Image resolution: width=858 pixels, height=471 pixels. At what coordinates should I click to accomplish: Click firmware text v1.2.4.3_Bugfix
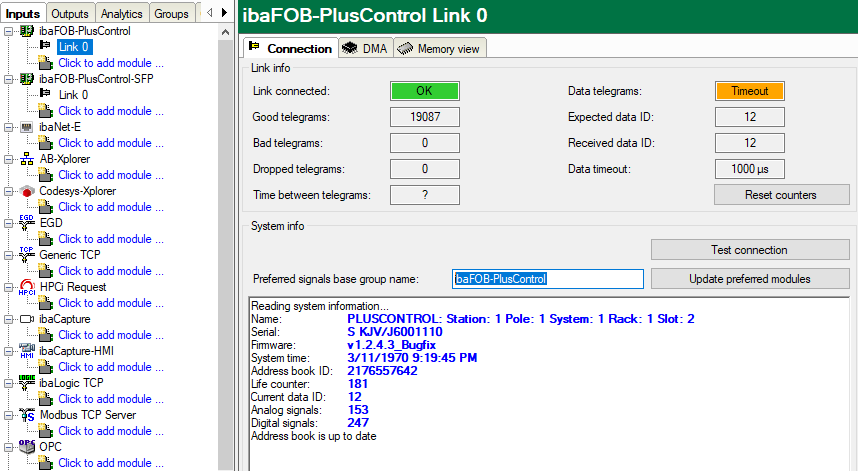point(391,345)
